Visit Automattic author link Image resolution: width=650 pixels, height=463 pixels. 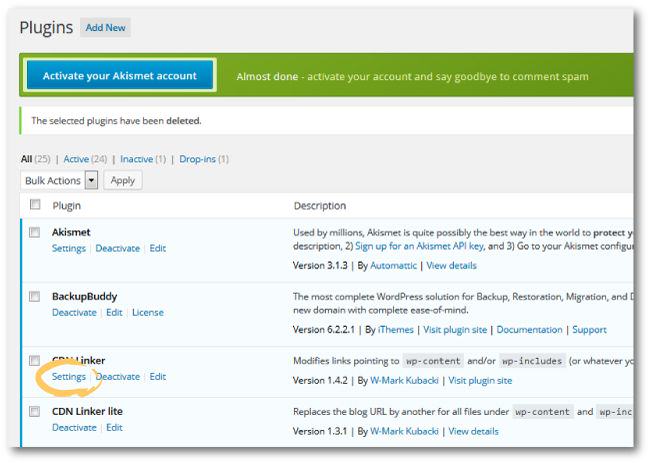(x=393, y=265)
